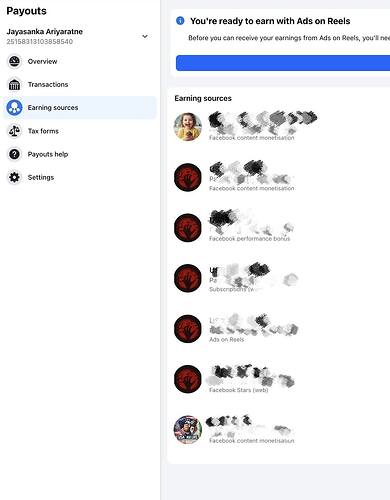Open the Overview menu item

tap(80, 61)
